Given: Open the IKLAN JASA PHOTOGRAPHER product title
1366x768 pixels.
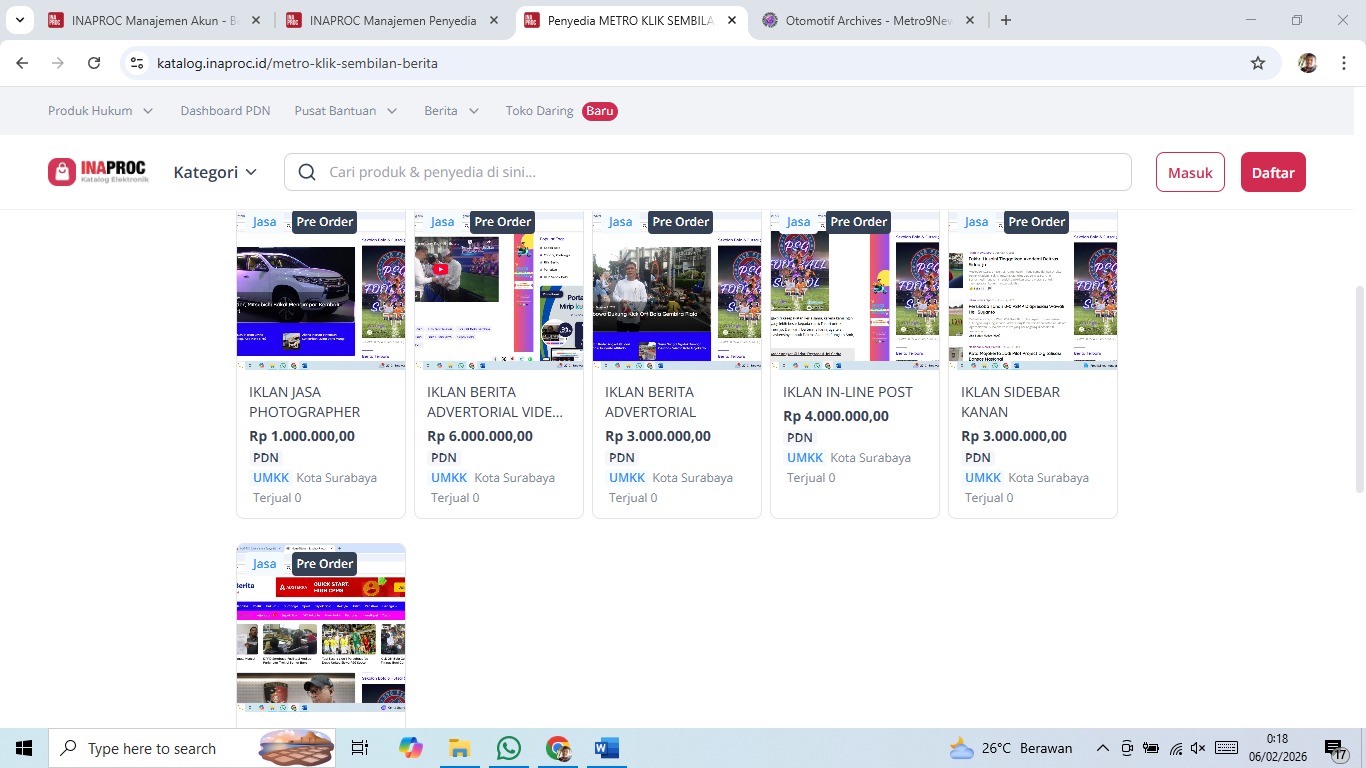Looking at the screenshot, I should click(305, 402).
